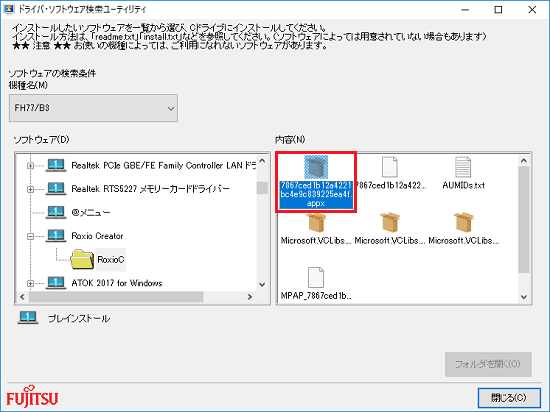Image resolution: width=550 pixels, height=412 pixels.
Task: Click right arrow of tree horizontal scrollbar
Action: click(250, 297)
